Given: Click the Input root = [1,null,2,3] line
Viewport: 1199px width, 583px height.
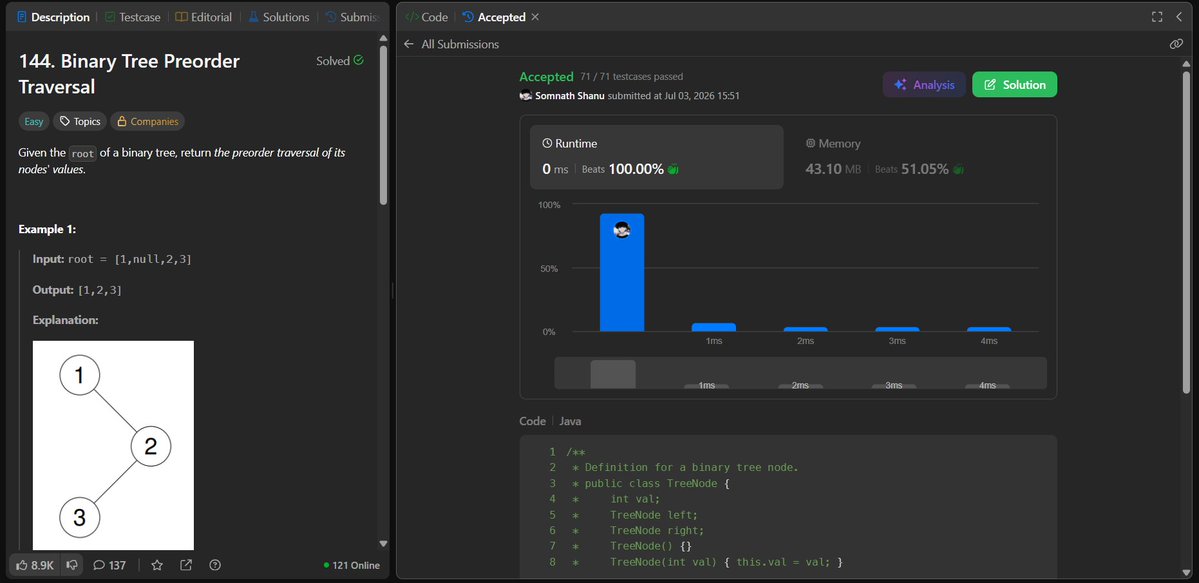Looking at the screenshot, I should click(112, 259).
